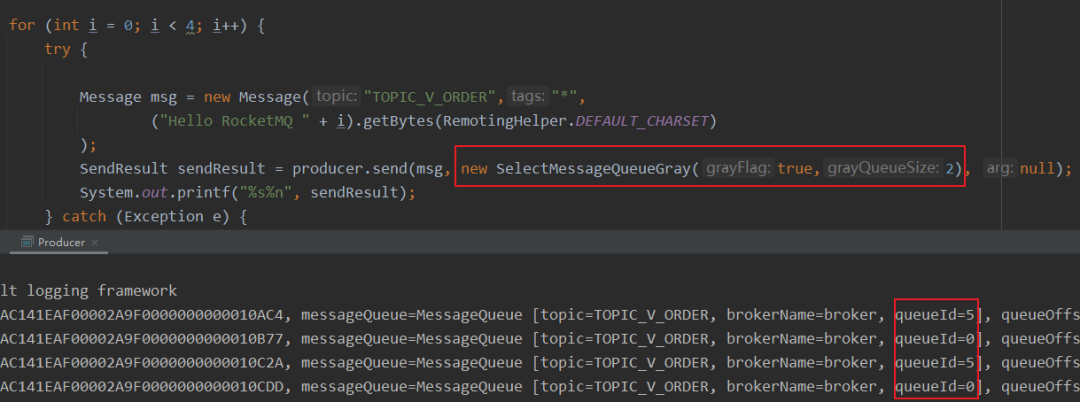Click the "tags:" parameter hint
This screenshot has width=1080, height=402.
(x=528, y=96)
